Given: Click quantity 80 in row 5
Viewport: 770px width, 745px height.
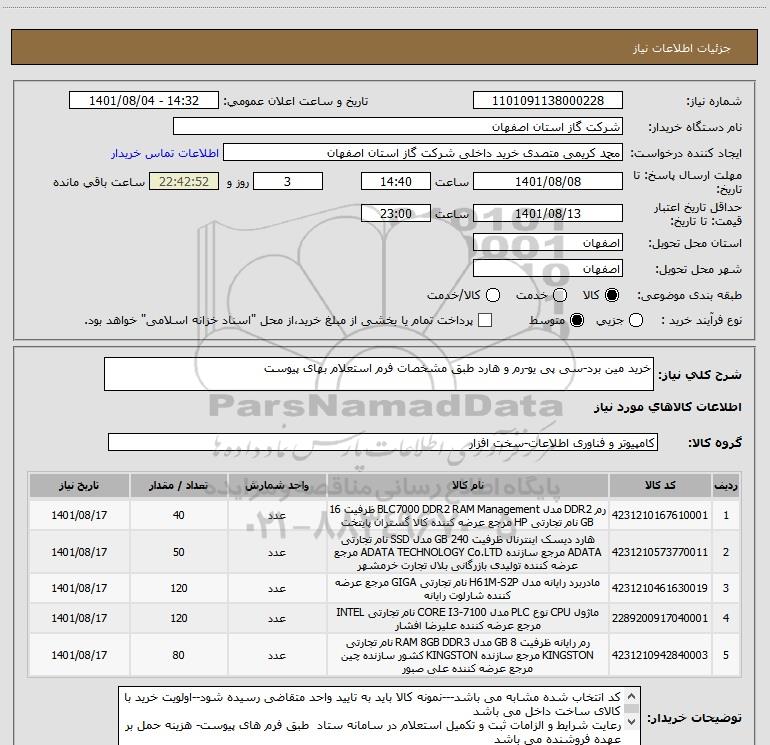Looking at the screenshot, I should [x=179, y=655].
